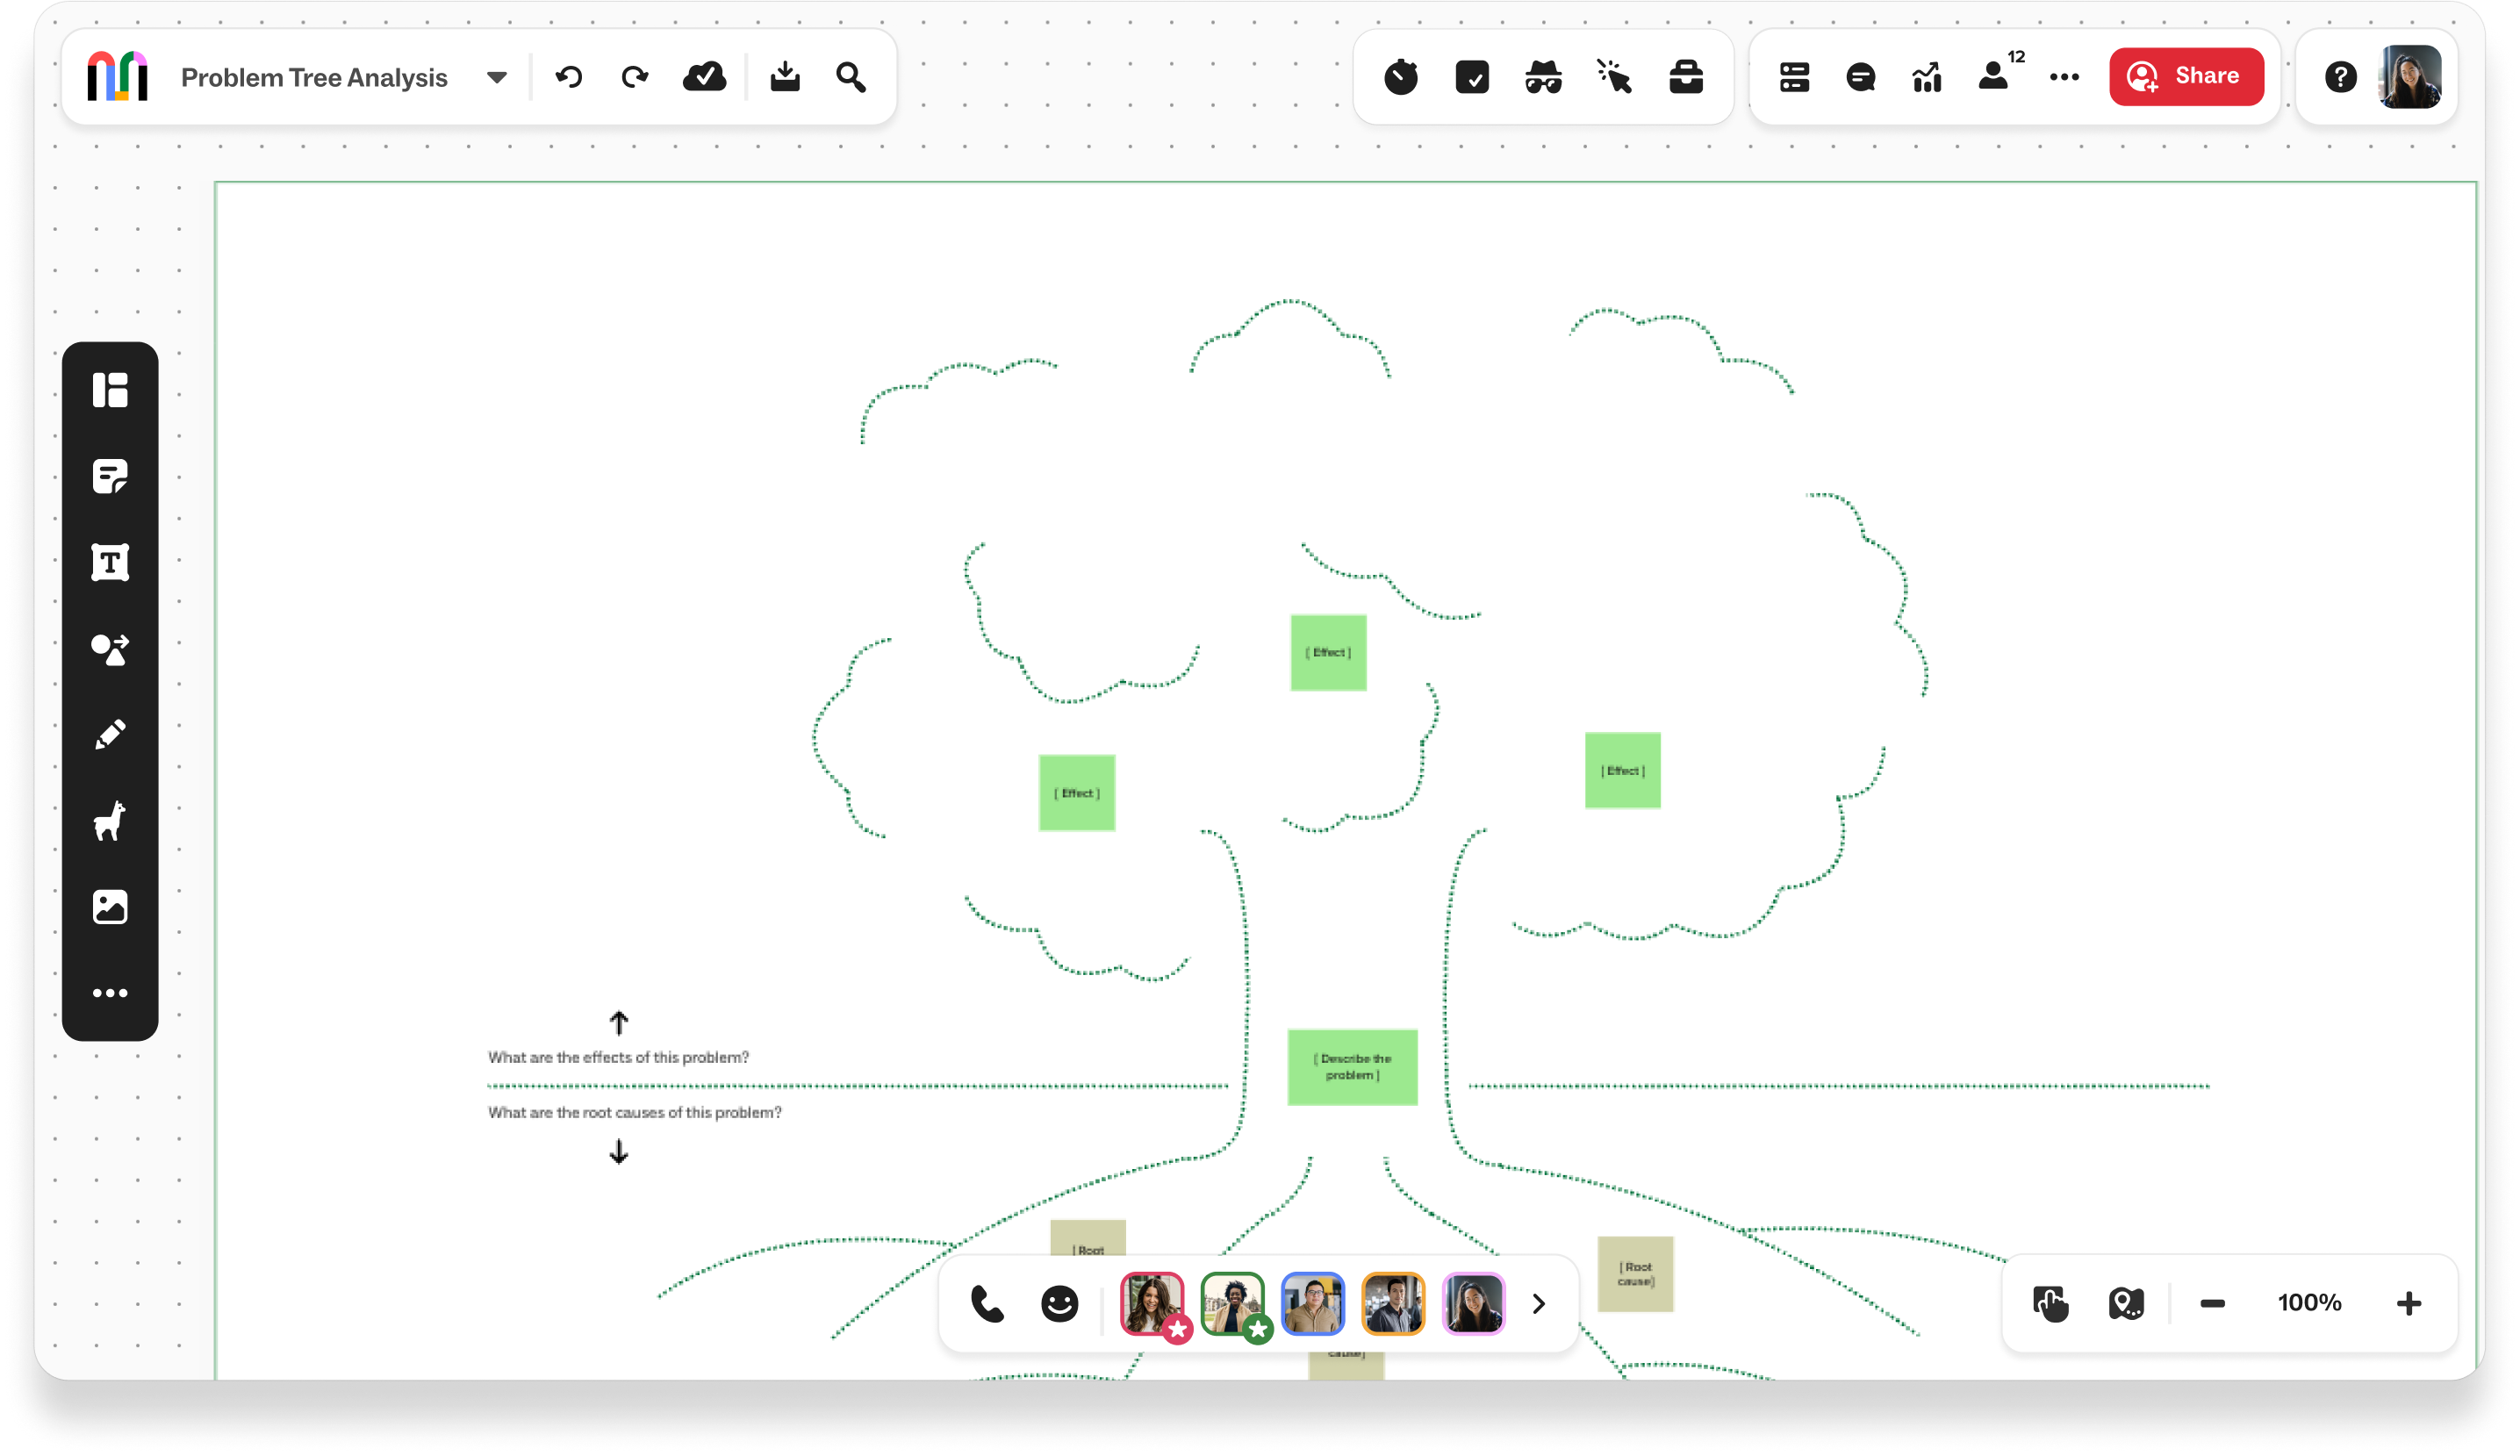Open the llama icons library
Viewport: 2520px width, 1456px height.
[x=110, y=821]
